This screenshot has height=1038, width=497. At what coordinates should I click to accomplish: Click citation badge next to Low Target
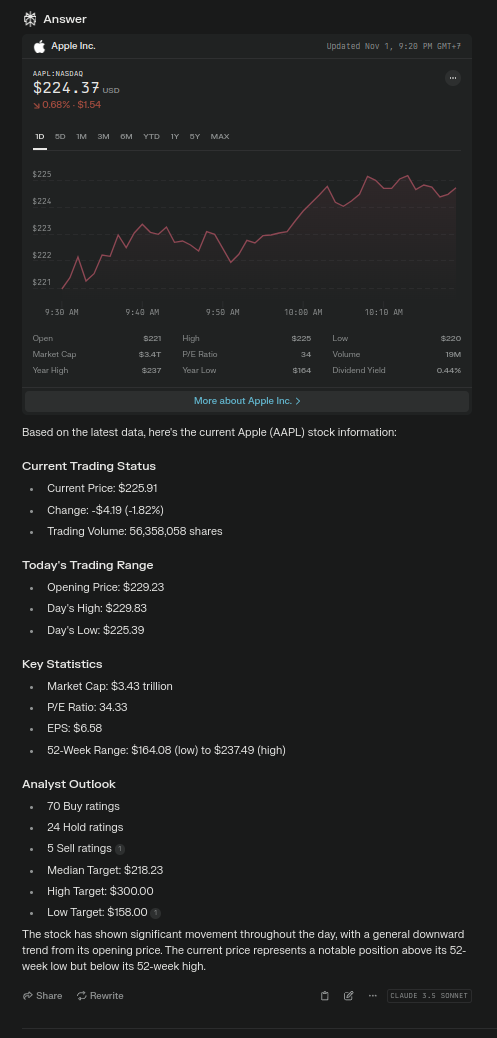[156, 913]
